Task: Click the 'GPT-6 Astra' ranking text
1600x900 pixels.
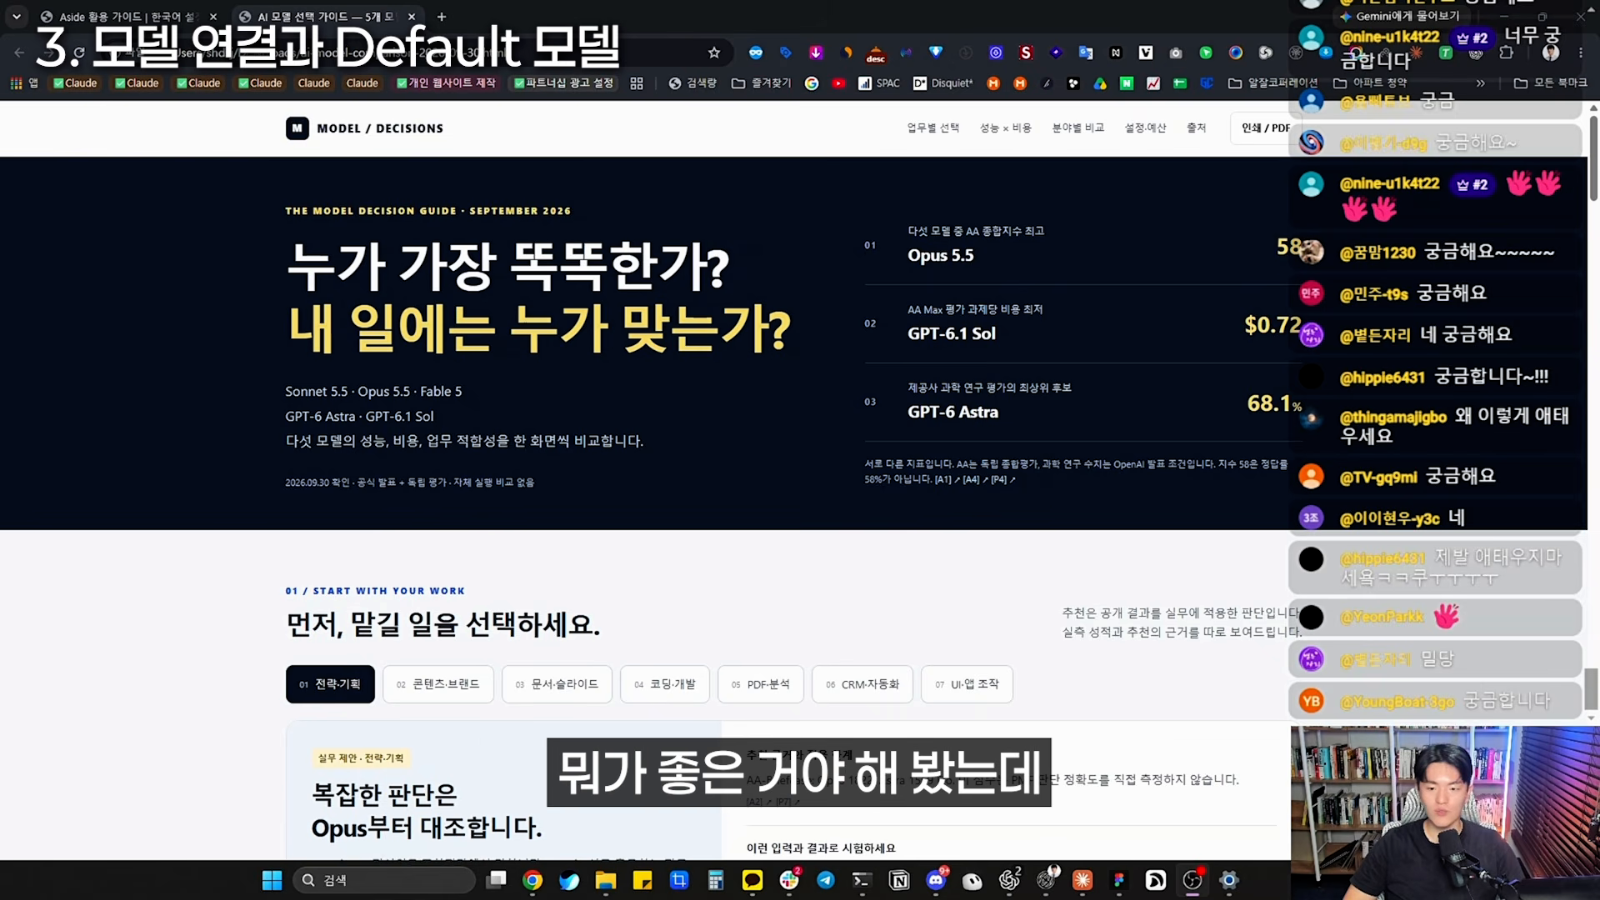Action: pos(953,412)
